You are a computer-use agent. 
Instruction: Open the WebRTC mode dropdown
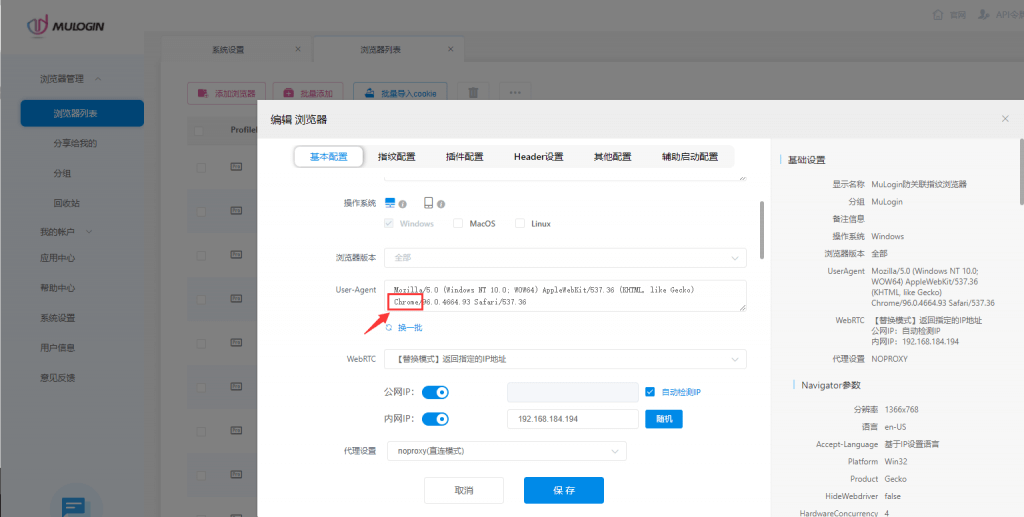565,359
